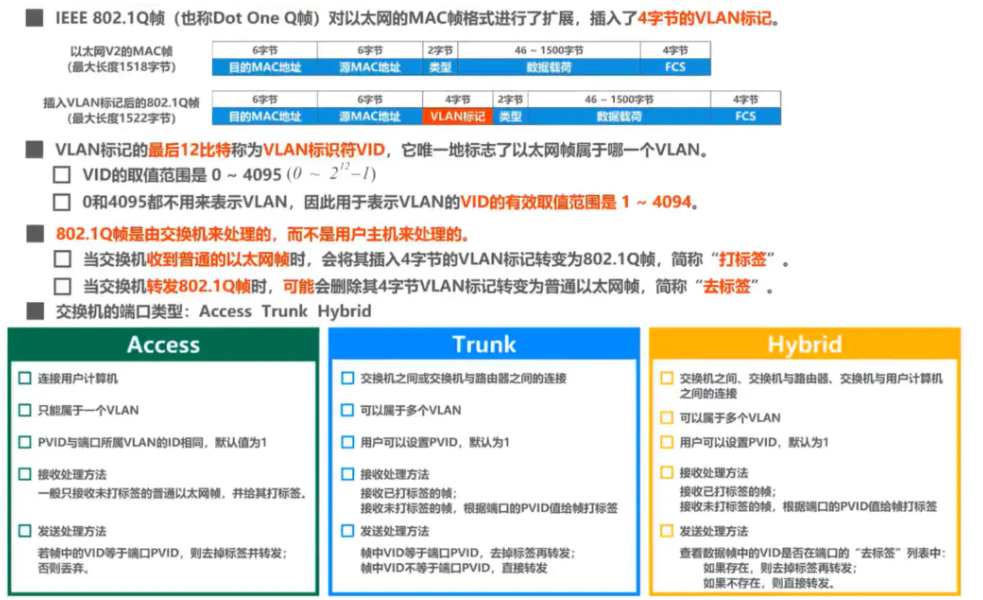Click the bullet icon before 交换机的端口类型
The width and height of the screenshot is (983, 600).
35,311
